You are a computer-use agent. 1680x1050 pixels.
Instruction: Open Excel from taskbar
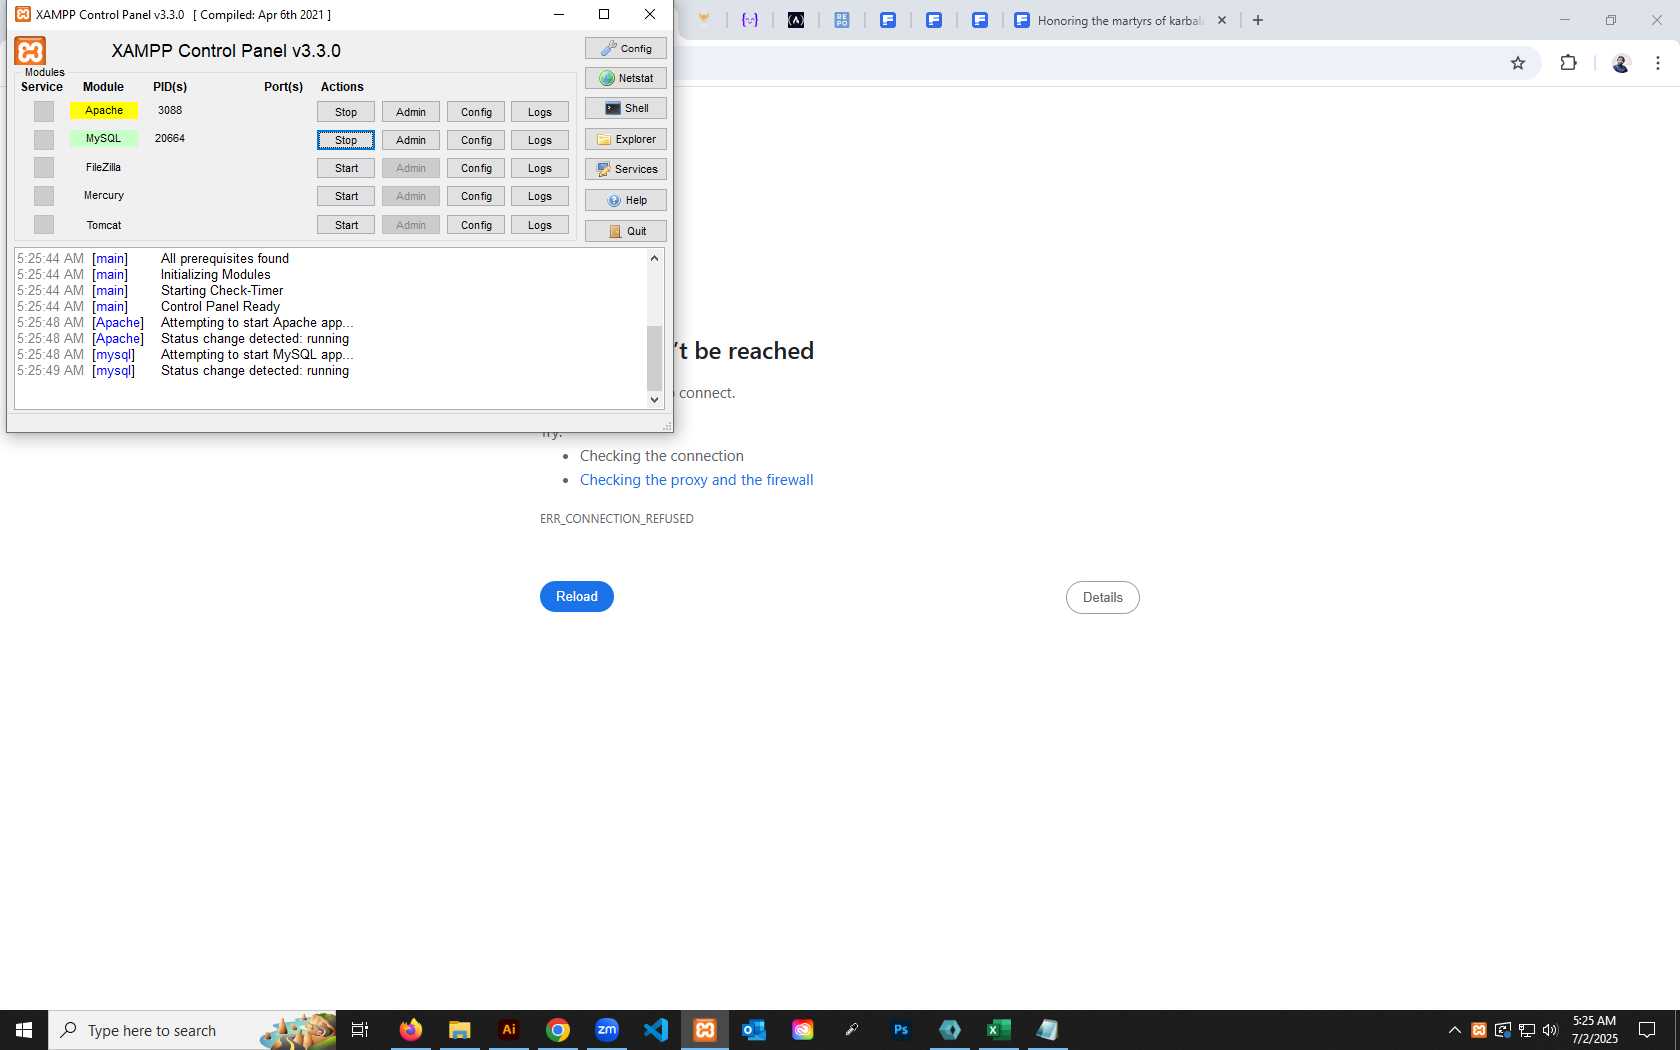click(999, 1030)
